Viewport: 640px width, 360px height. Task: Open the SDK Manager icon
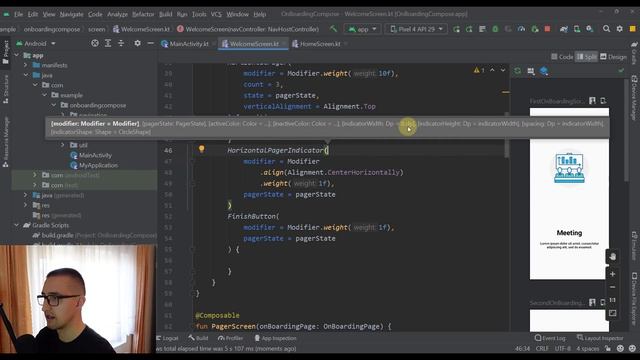[590, 29]
